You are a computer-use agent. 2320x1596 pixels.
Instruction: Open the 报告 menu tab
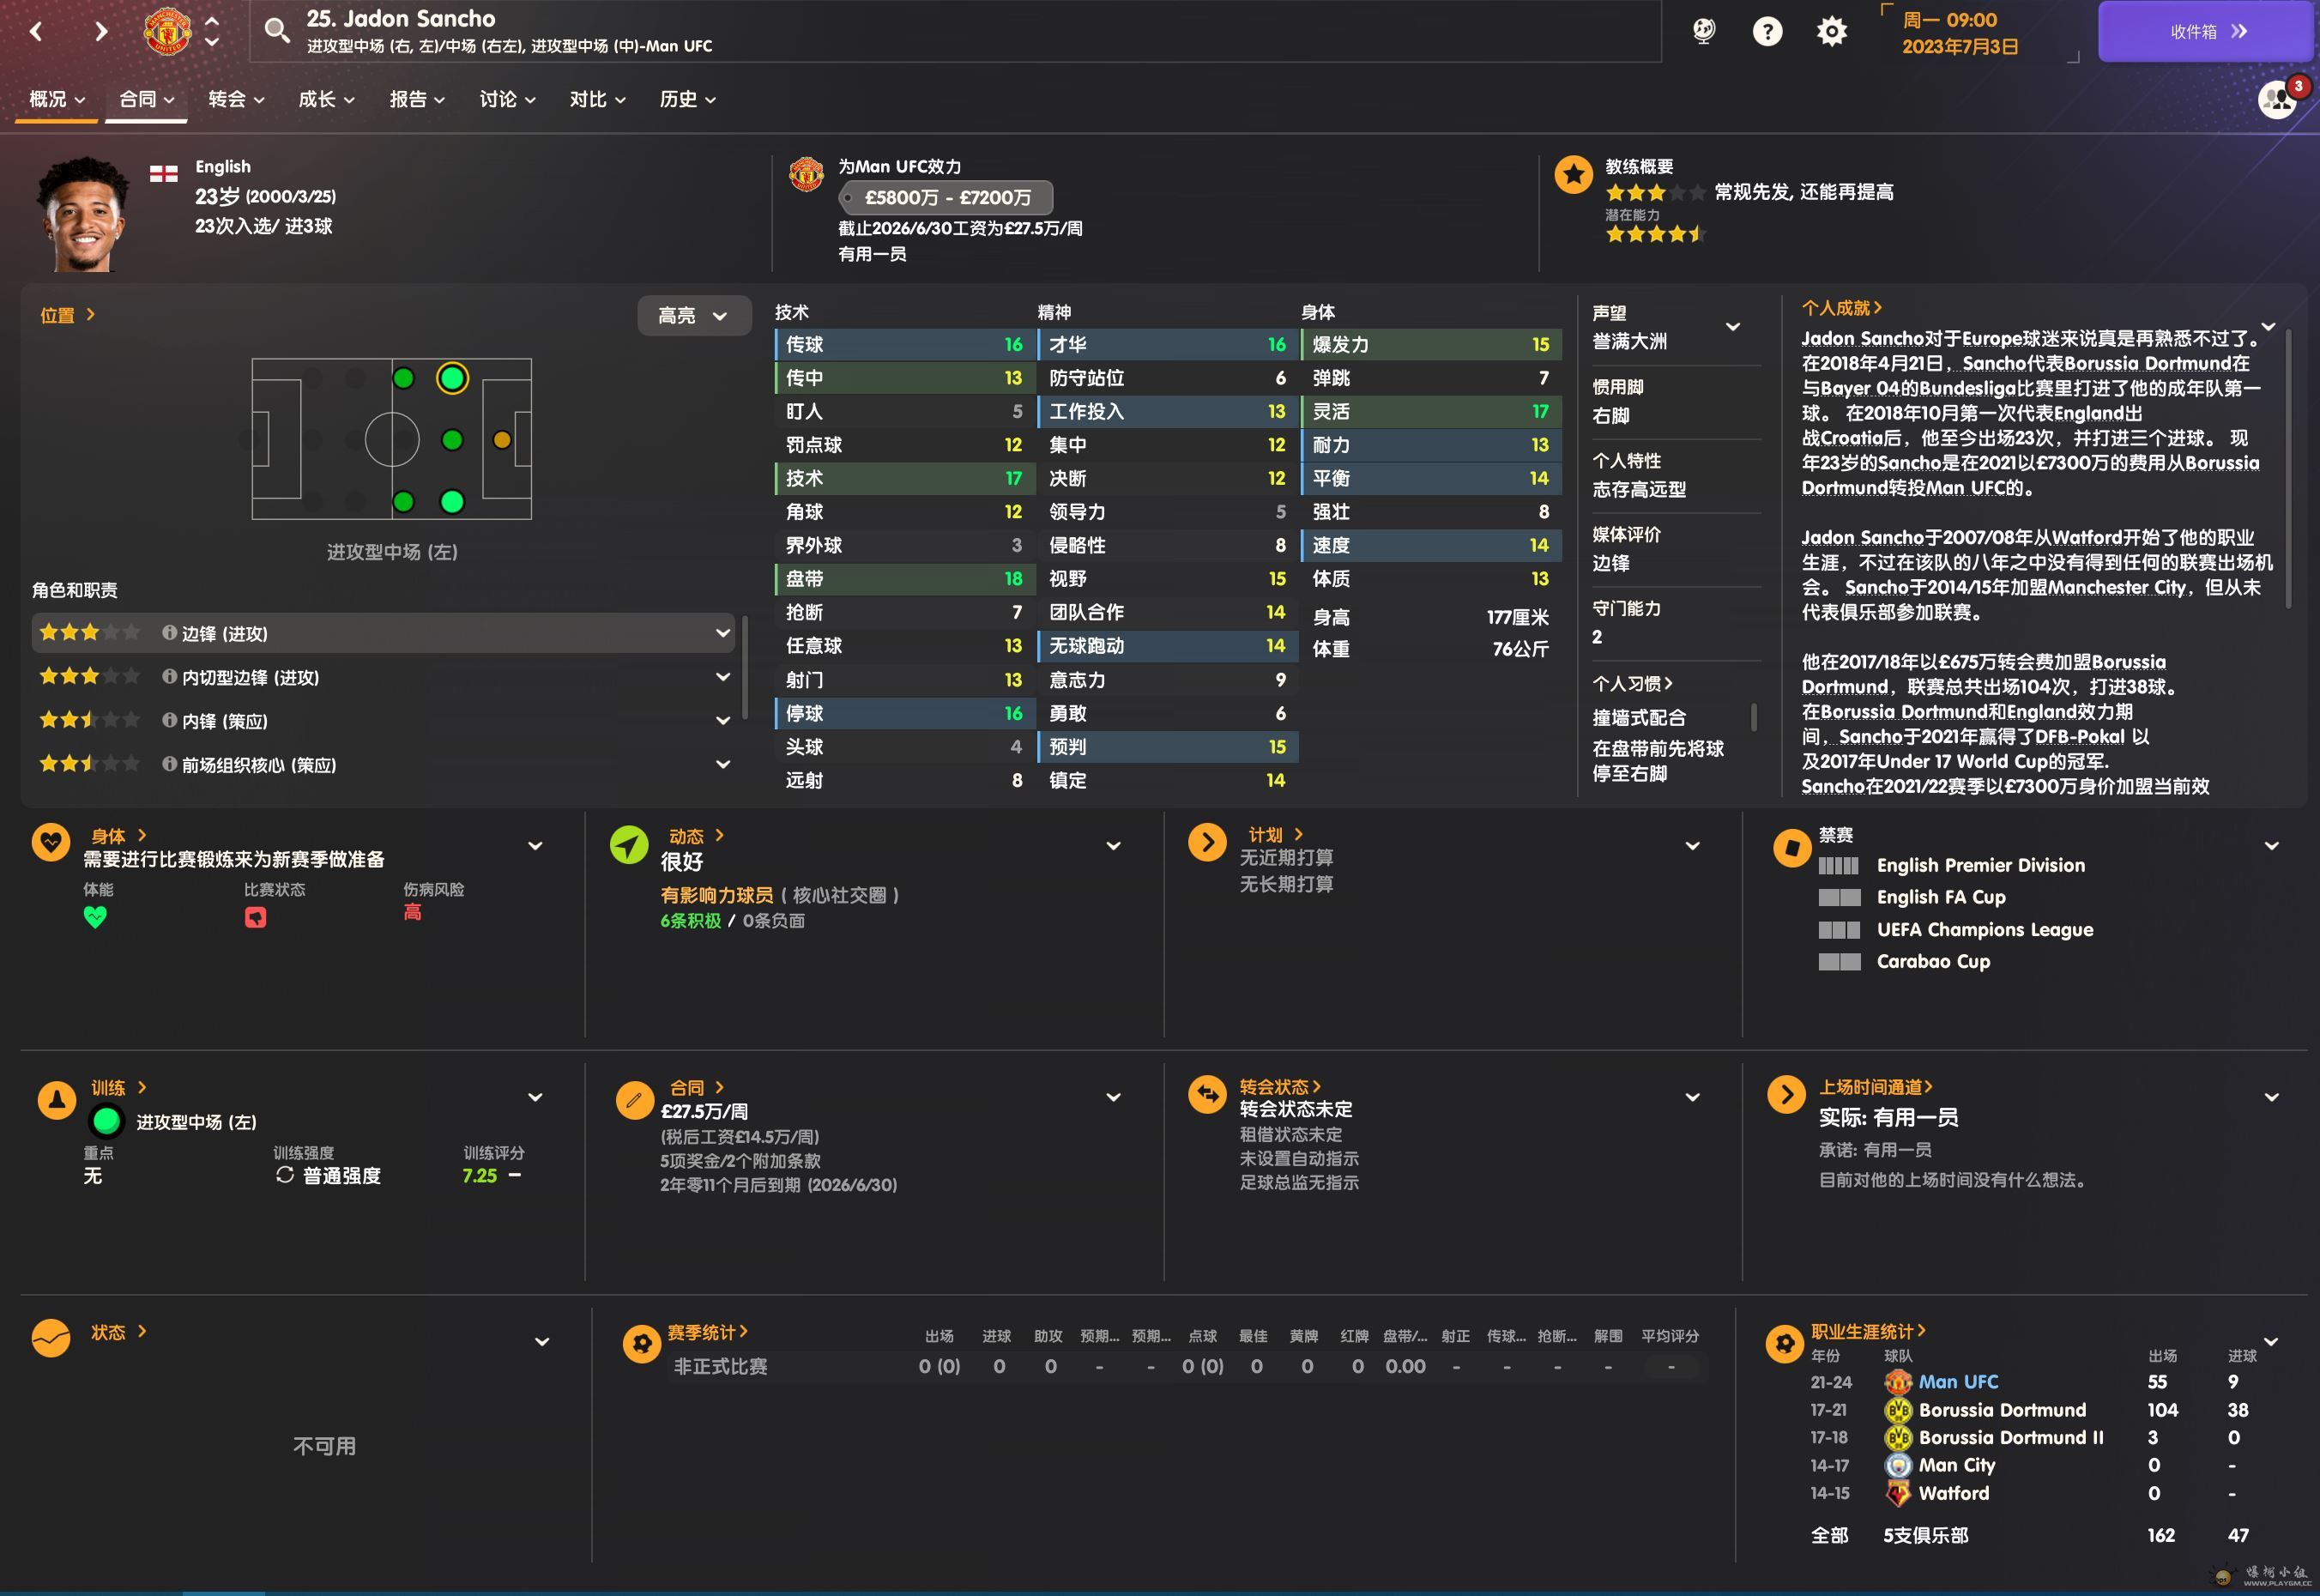[416, 99]
